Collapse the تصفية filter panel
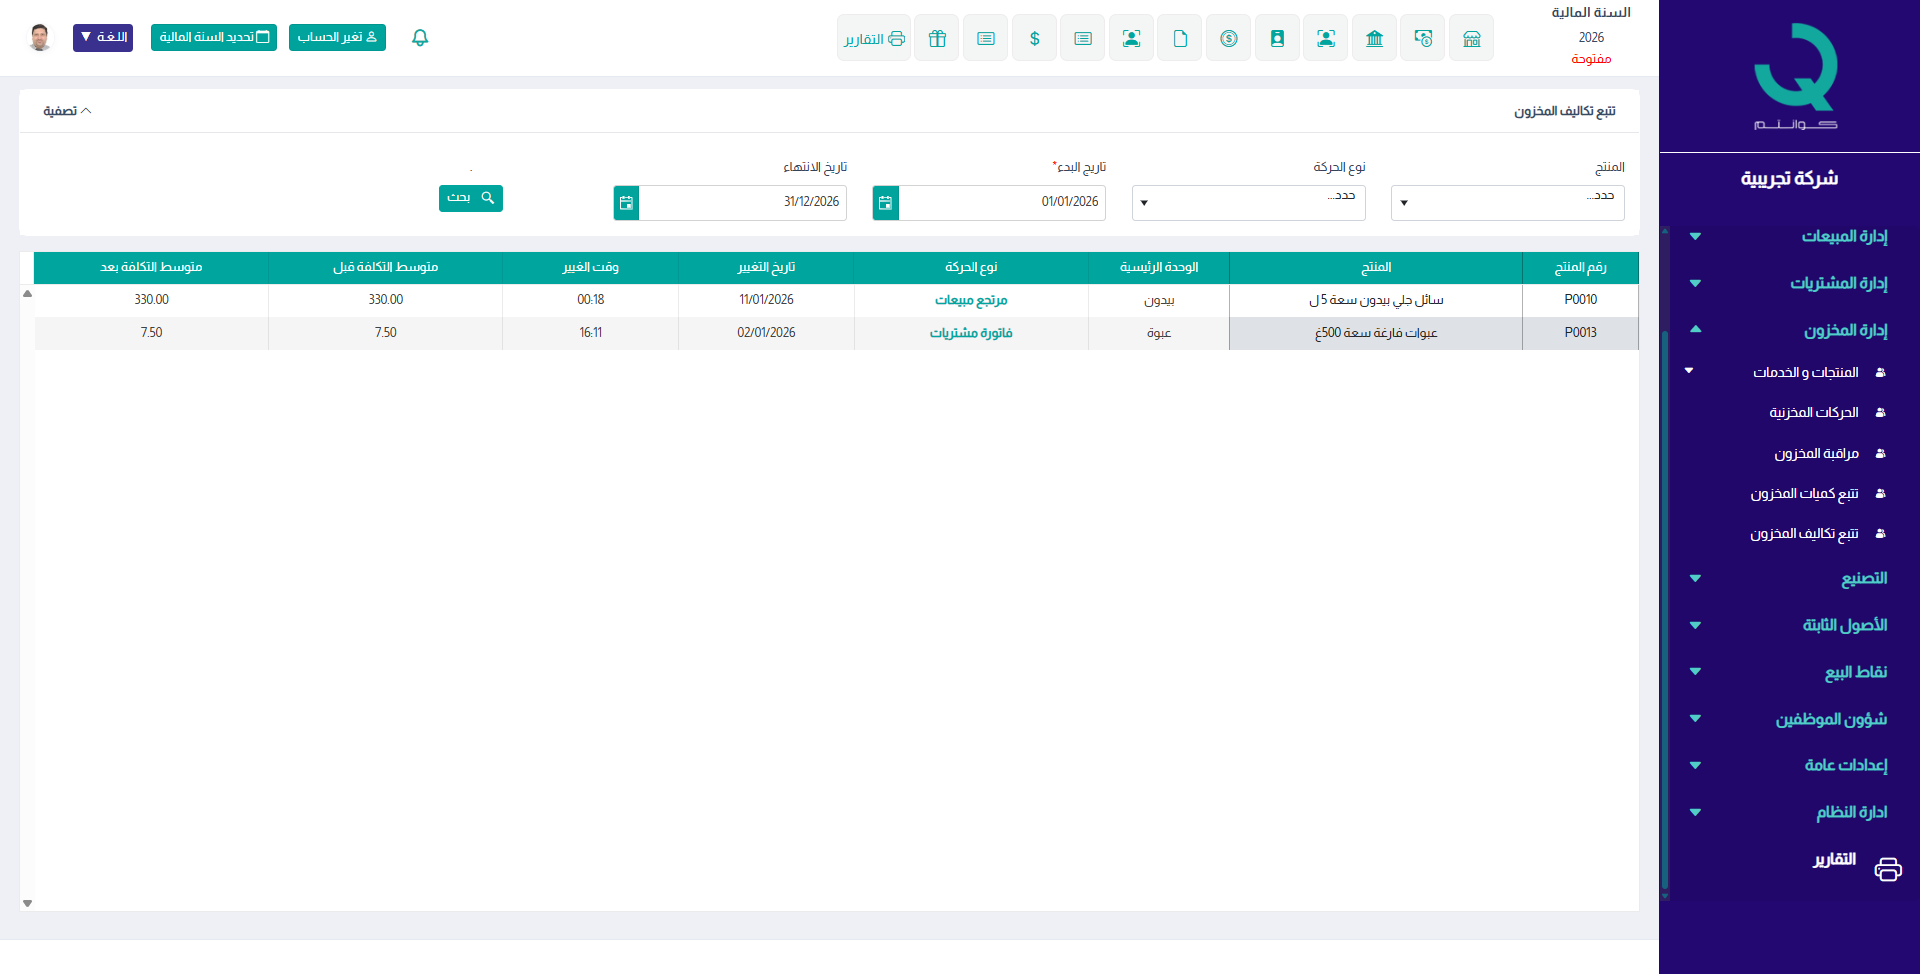 click(67, 111)
